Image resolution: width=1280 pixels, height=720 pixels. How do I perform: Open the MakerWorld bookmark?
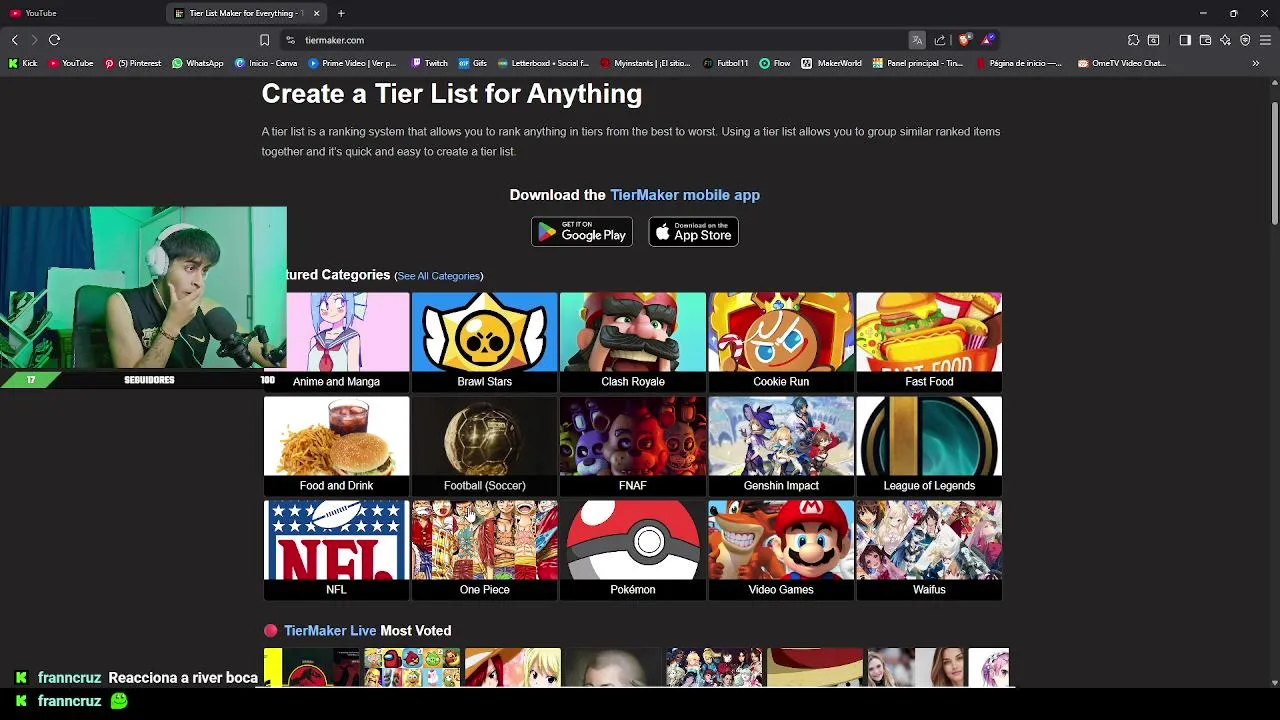(x=832, y=63)
